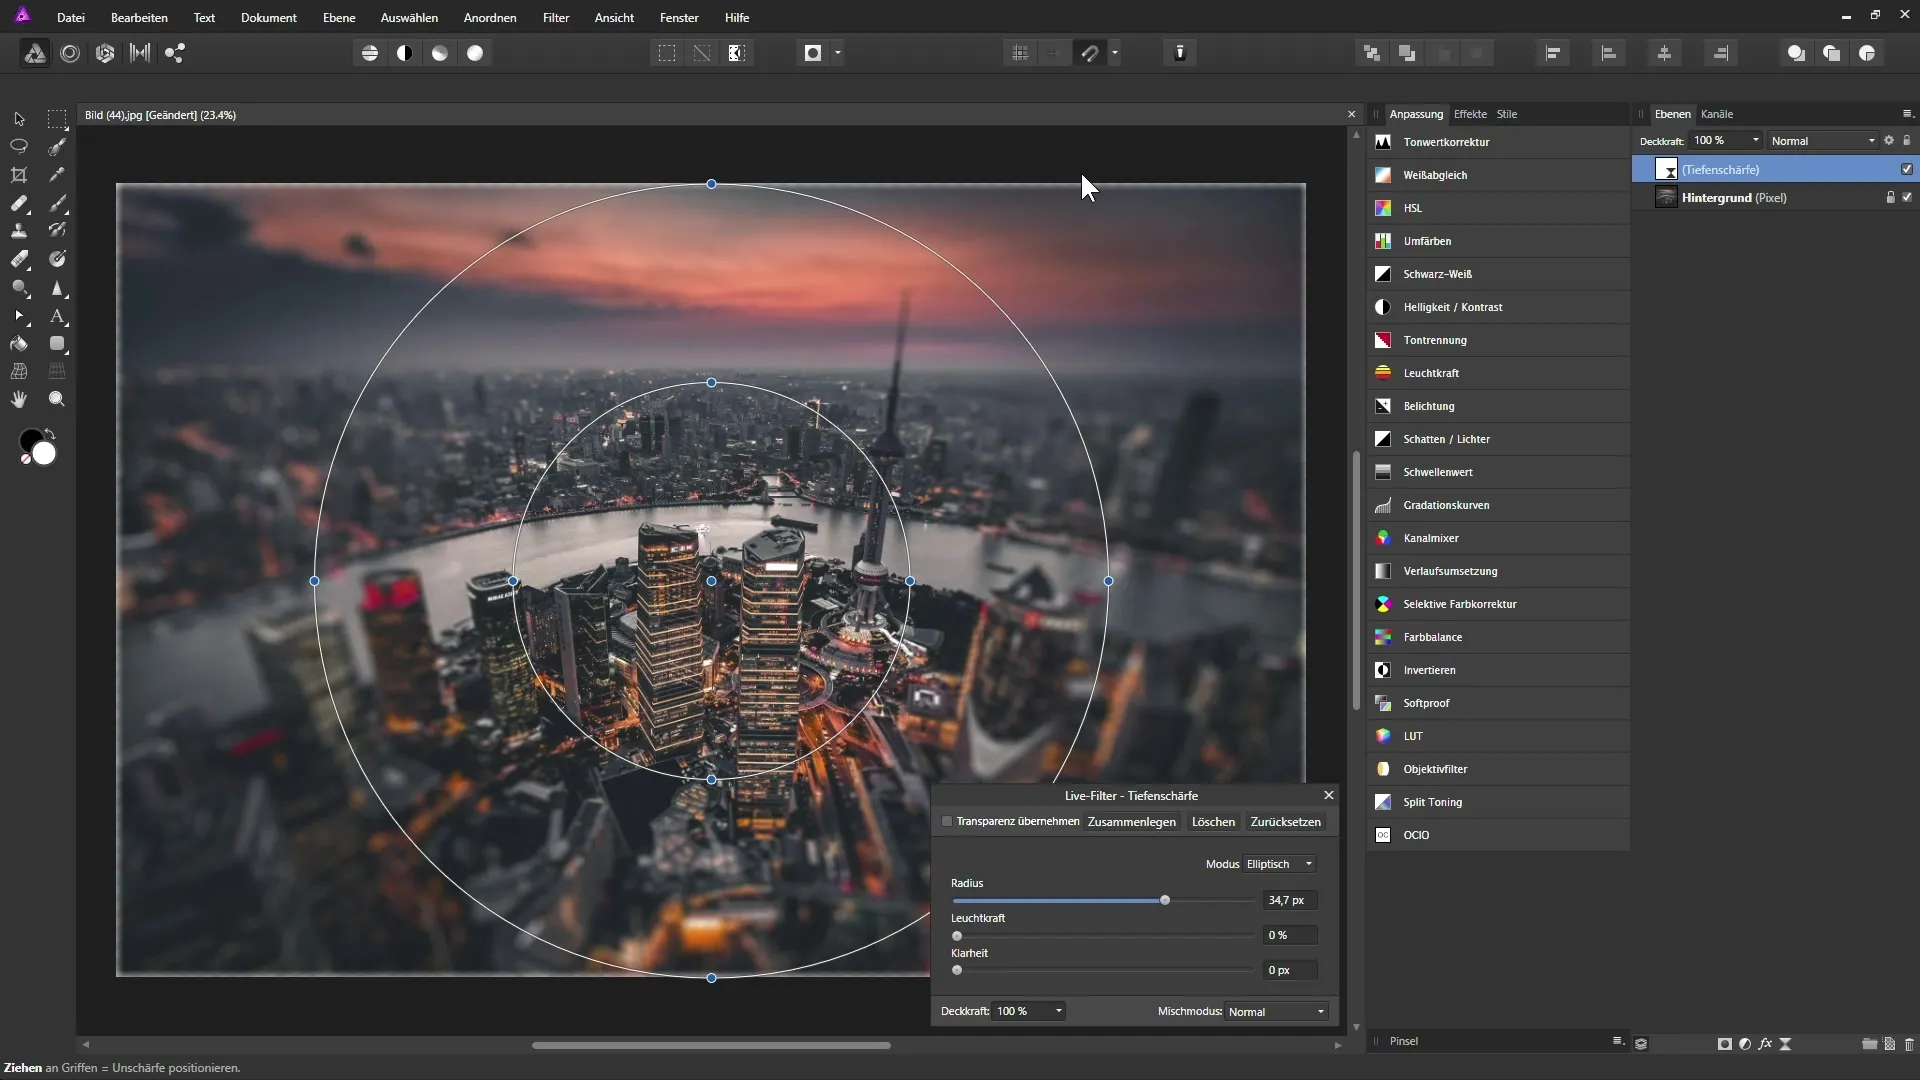This screenshot has height=1080, width=1920.
Task: Open Deckkraft opacity dropdown in Layers panel
Action: [x=1725, y=141]
